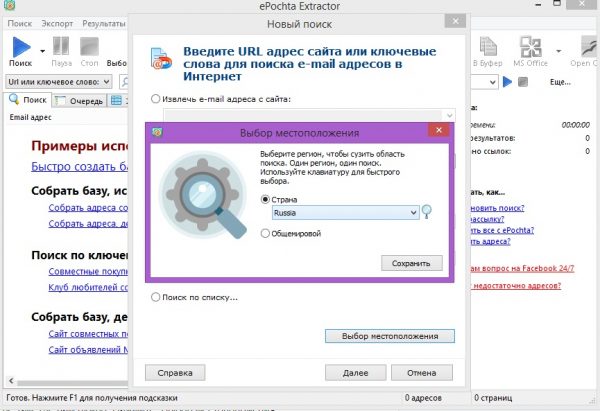Open the Сайт объявлений link
The width and height of the screenshot is (600, 411).
(88, 350)
